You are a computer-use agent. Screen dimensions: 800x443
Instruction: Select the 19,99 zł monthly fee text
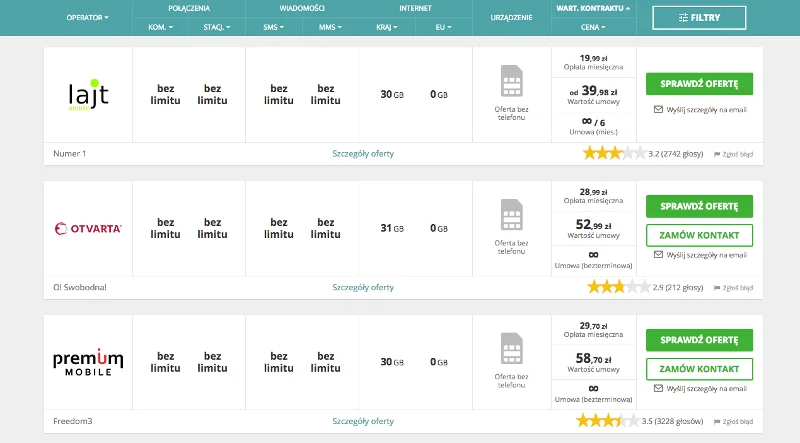pos(593,58)
